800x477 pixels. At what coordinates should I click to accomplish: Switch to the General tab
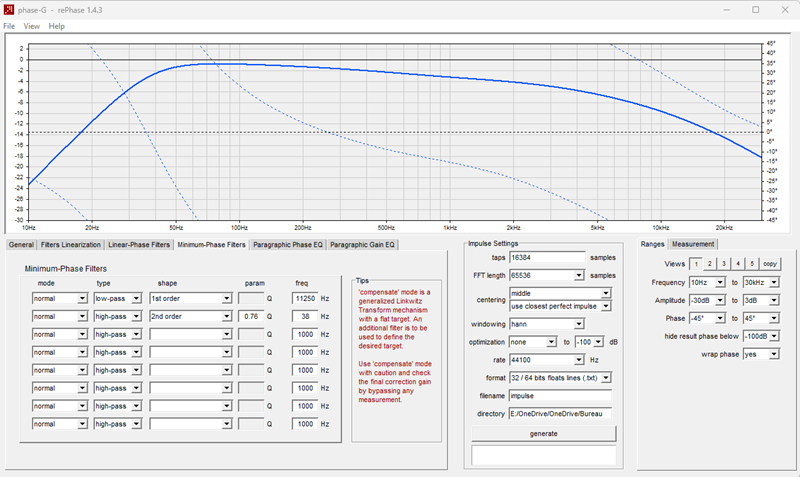click(x=21, y=245)
